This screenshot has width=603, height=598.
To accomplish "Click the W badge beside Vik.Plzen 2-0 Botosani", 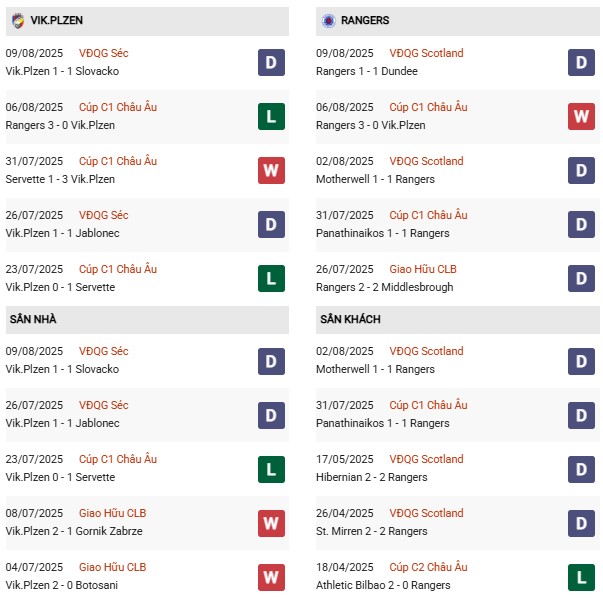I will tap(271, 576).
